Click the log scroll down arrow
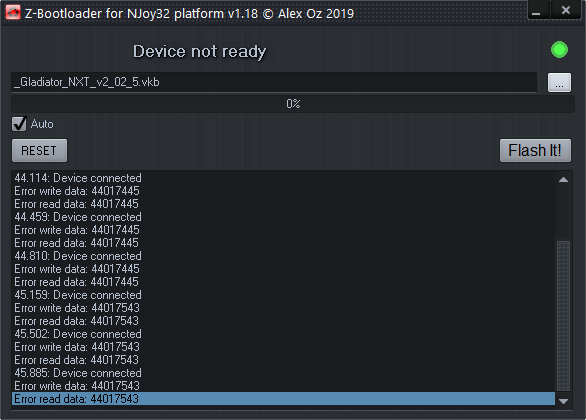Viewport: 586px width, 420px height. tap(563, 401)
